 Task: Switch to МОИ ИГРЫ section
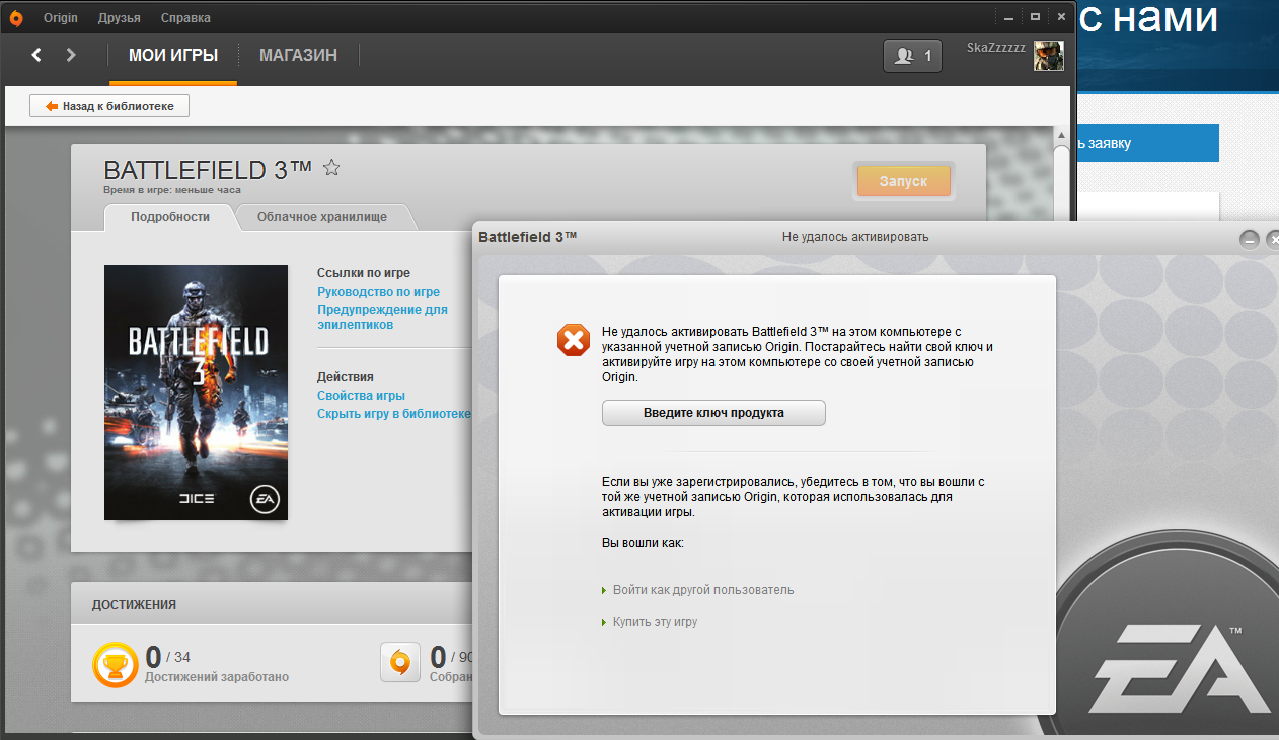pyautogui.click(x=173, y=56)
